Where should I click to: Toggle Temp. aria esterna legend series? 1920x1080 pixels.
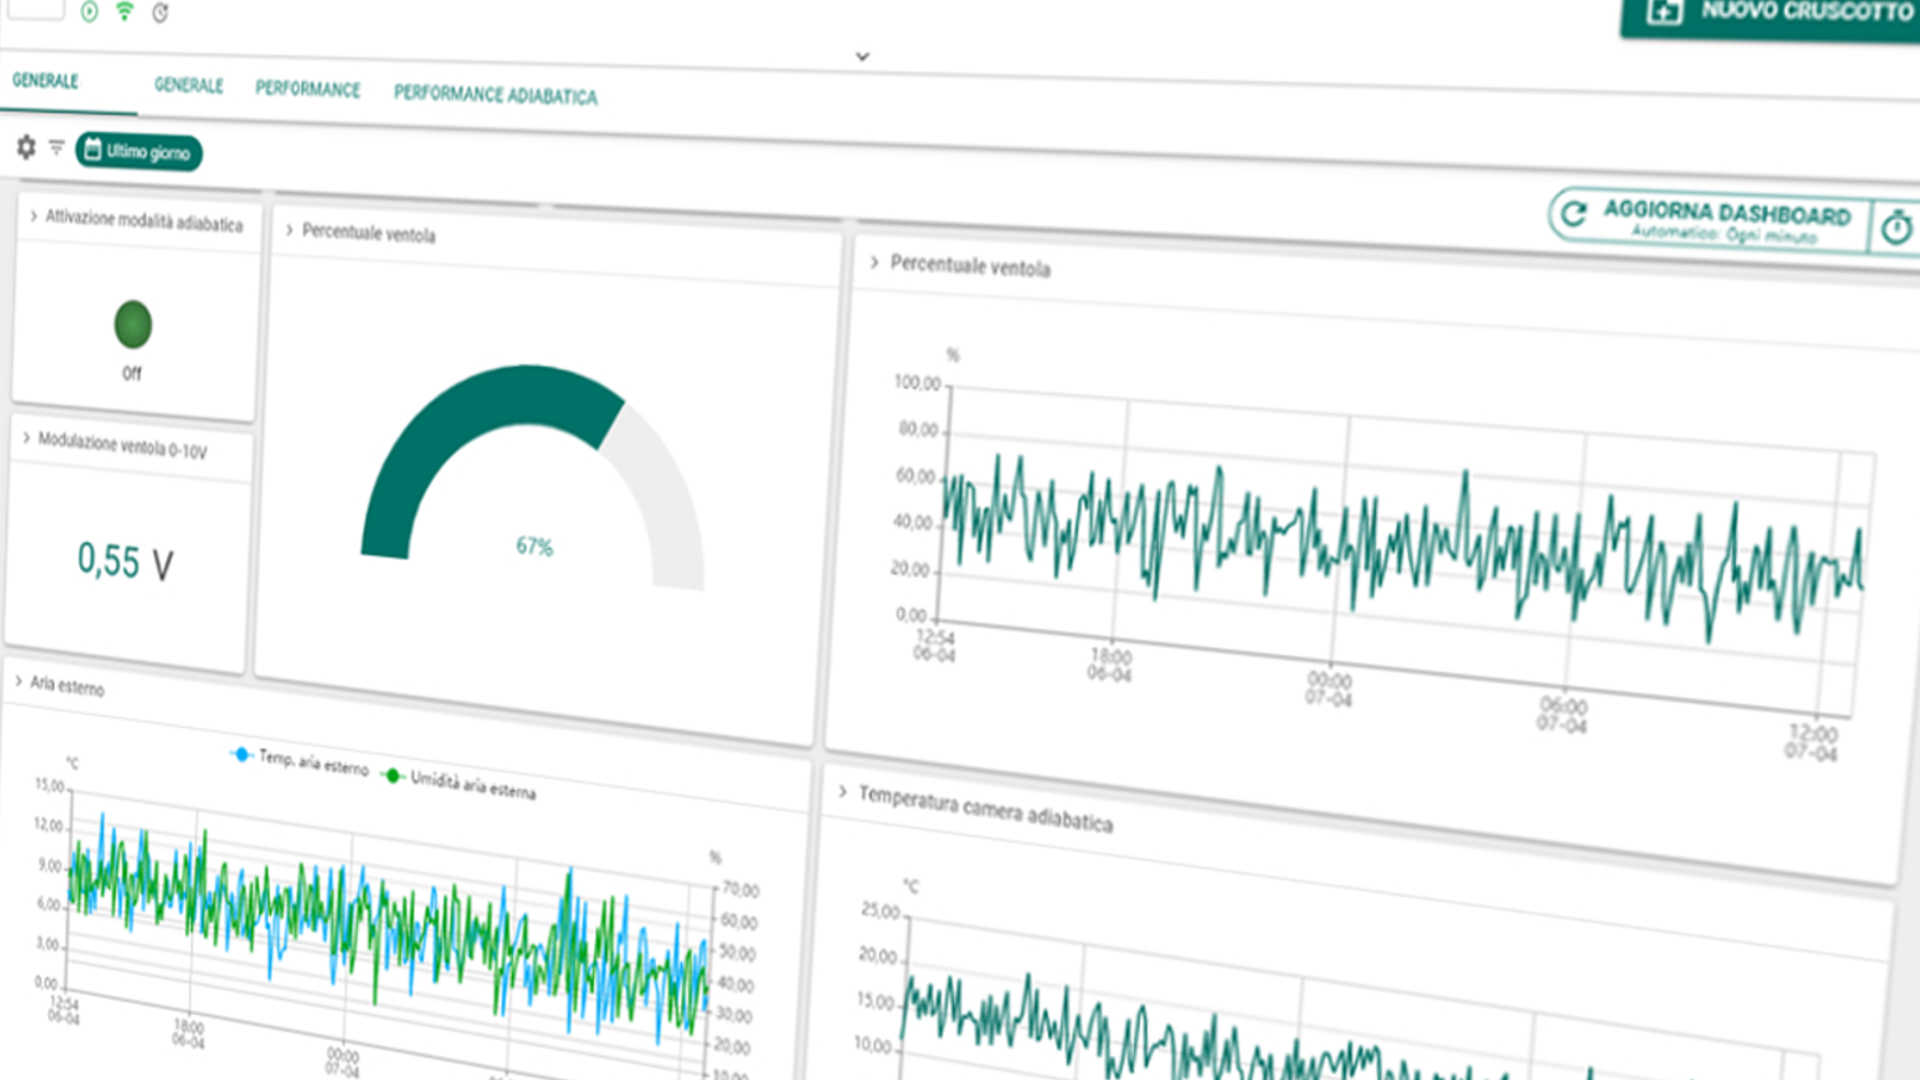[x=300, y=762]
